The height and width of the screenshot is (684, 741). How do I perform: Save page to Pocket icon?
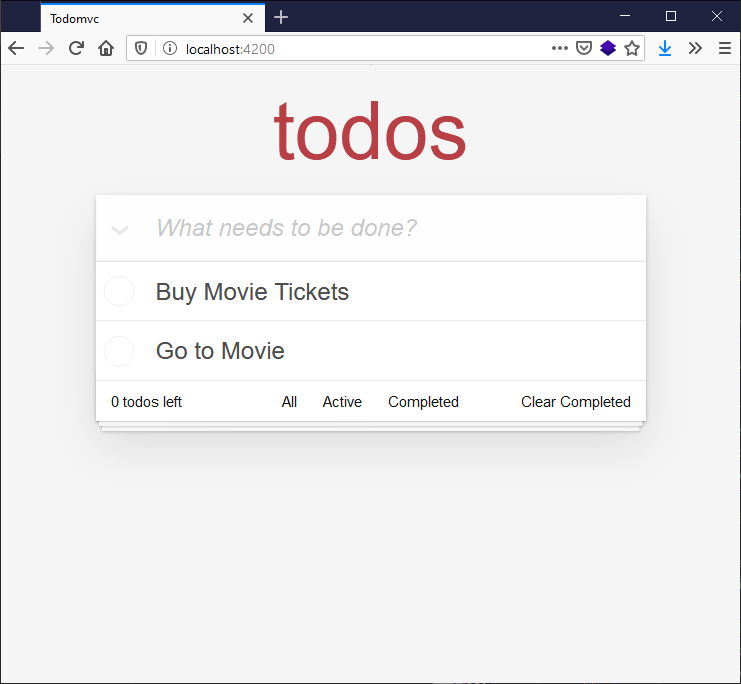click(584, 48)
